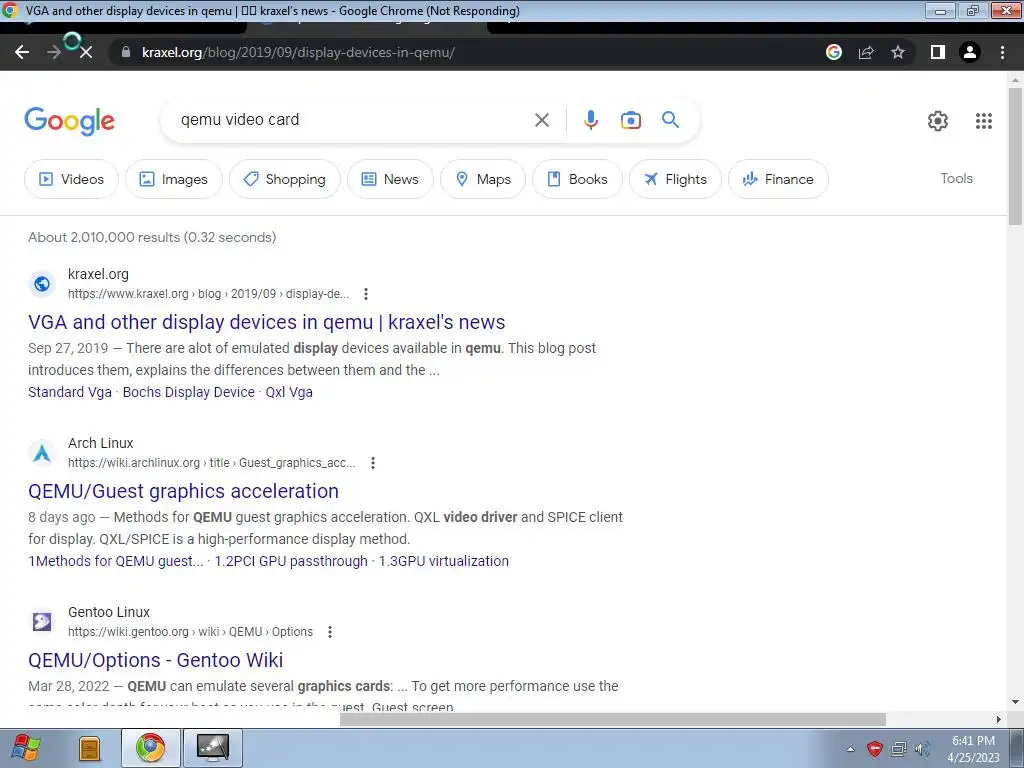Switch to Images results
The width and height of the screenshot is (1024, 768).
click(x=174, y=179)
